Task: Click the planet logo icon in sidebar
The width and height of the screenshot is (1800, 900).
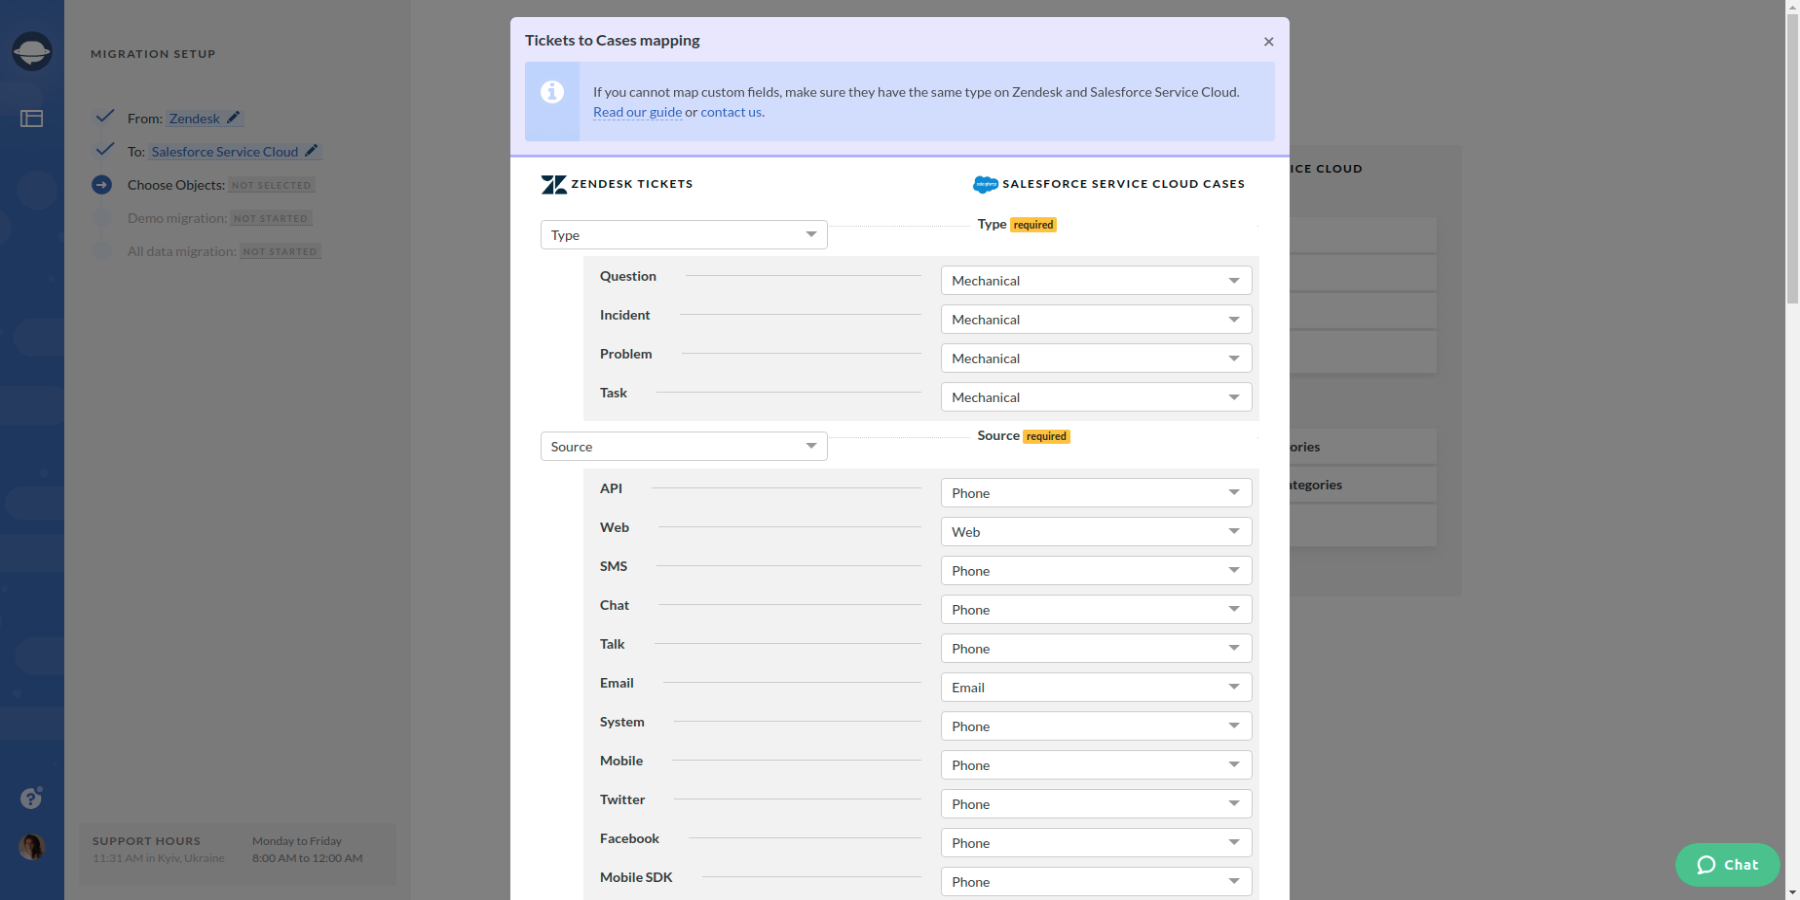Action: (x=32, y=51)
